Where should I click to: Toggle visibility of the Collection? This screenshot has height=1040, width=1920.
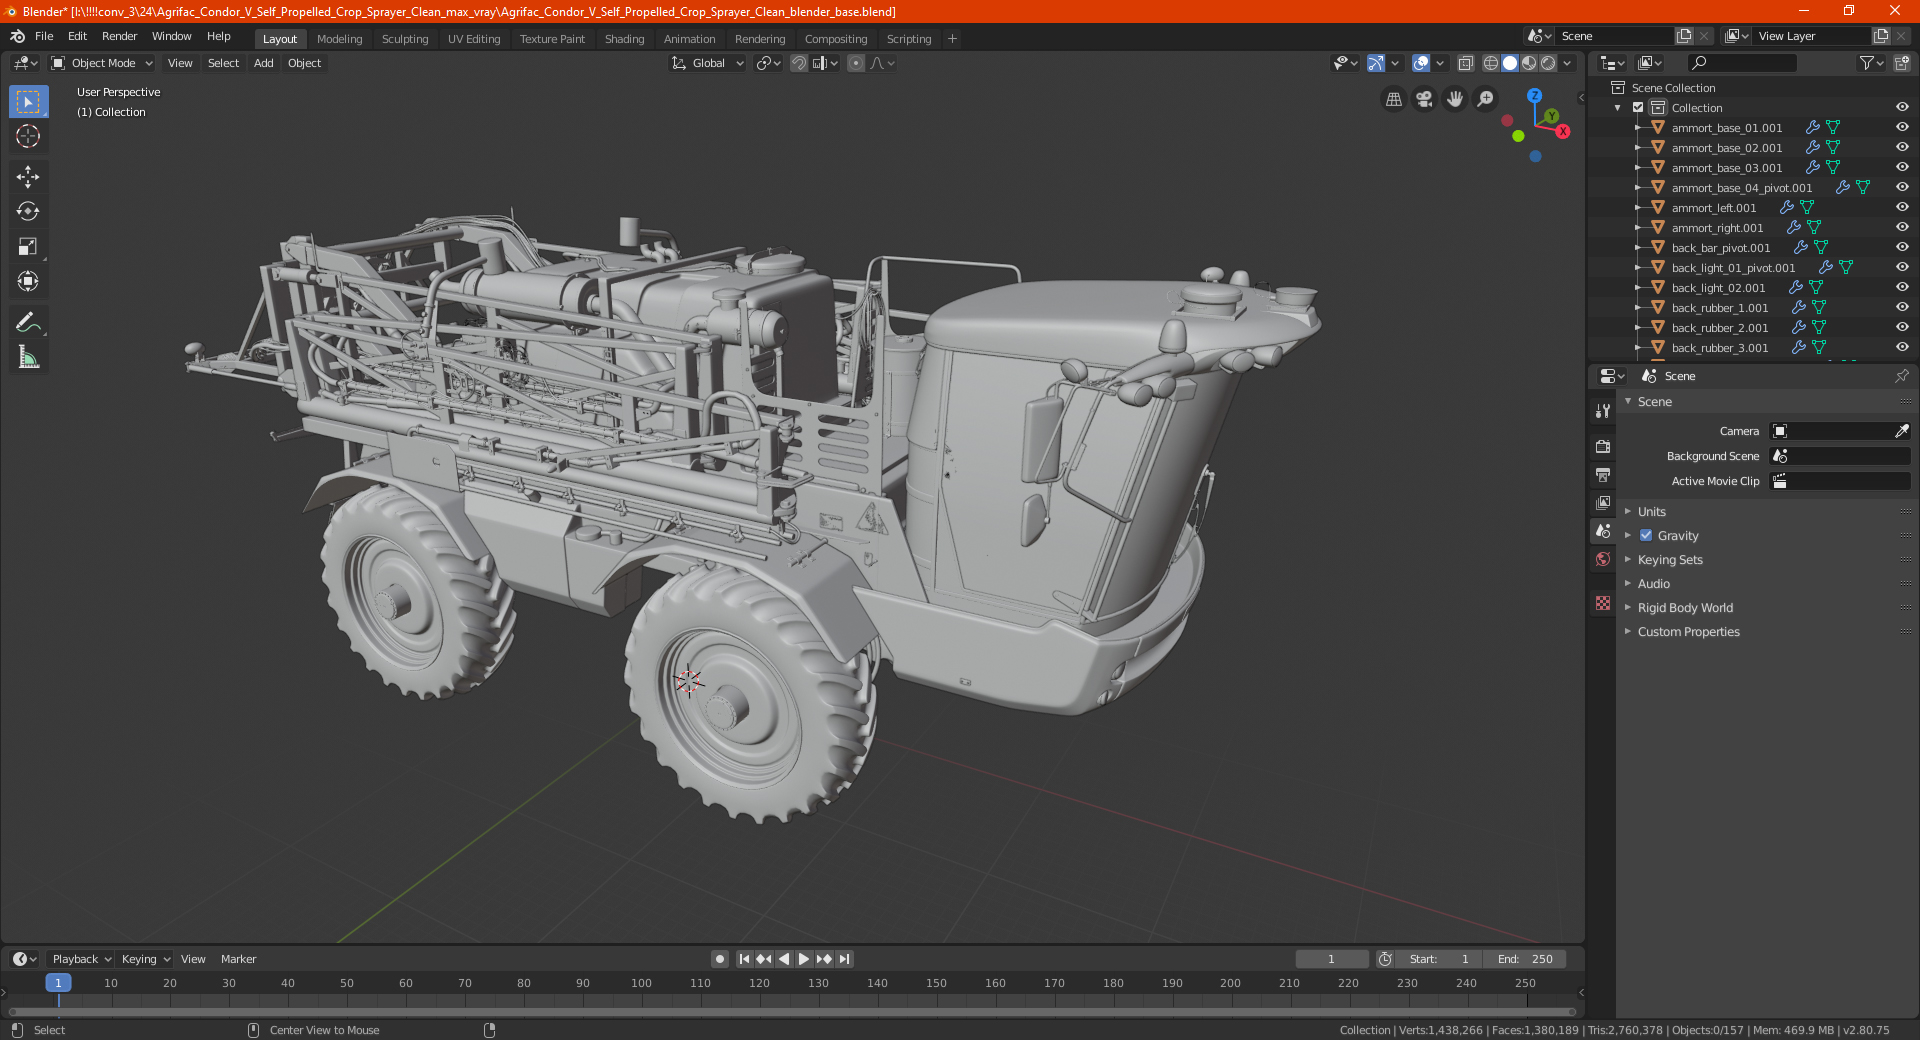[1902, 107]
